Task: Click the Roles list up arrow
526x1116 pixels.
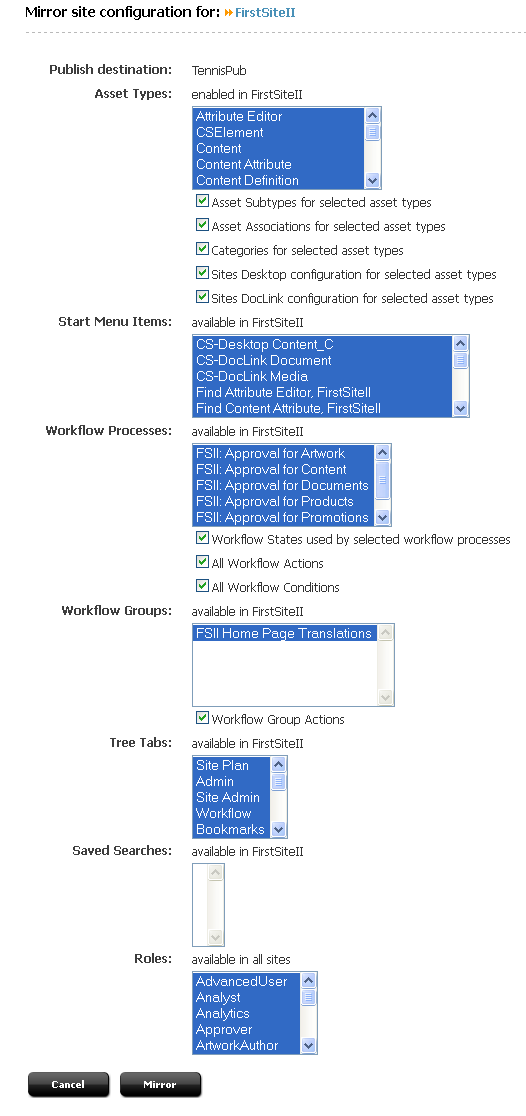Action: (x=308, y=980)
